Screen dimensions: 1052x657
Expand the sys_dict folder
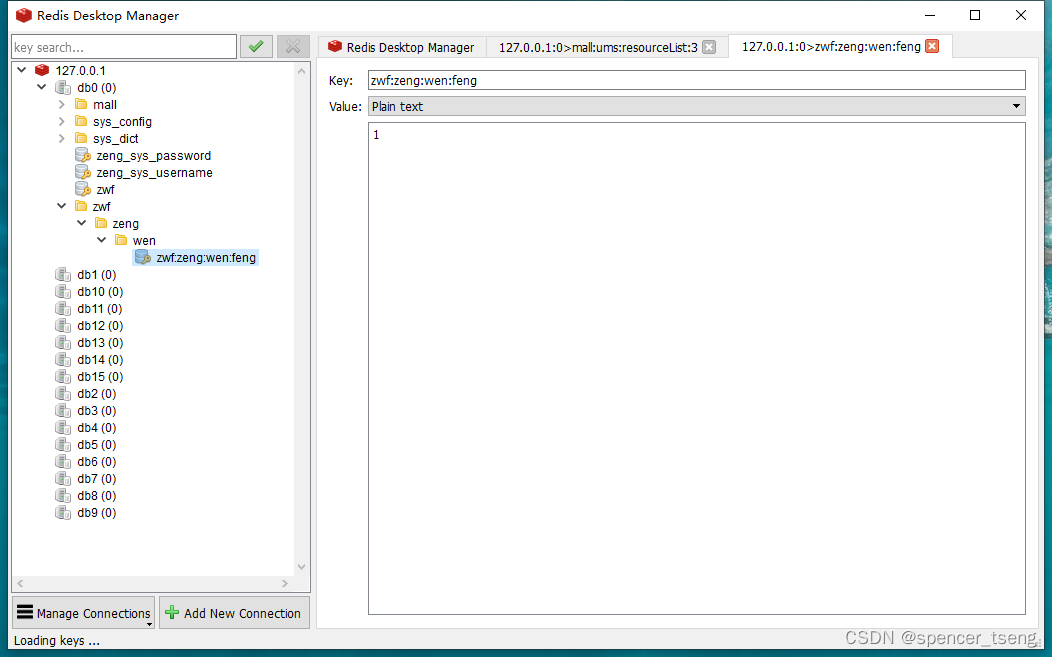coord(62,138)
